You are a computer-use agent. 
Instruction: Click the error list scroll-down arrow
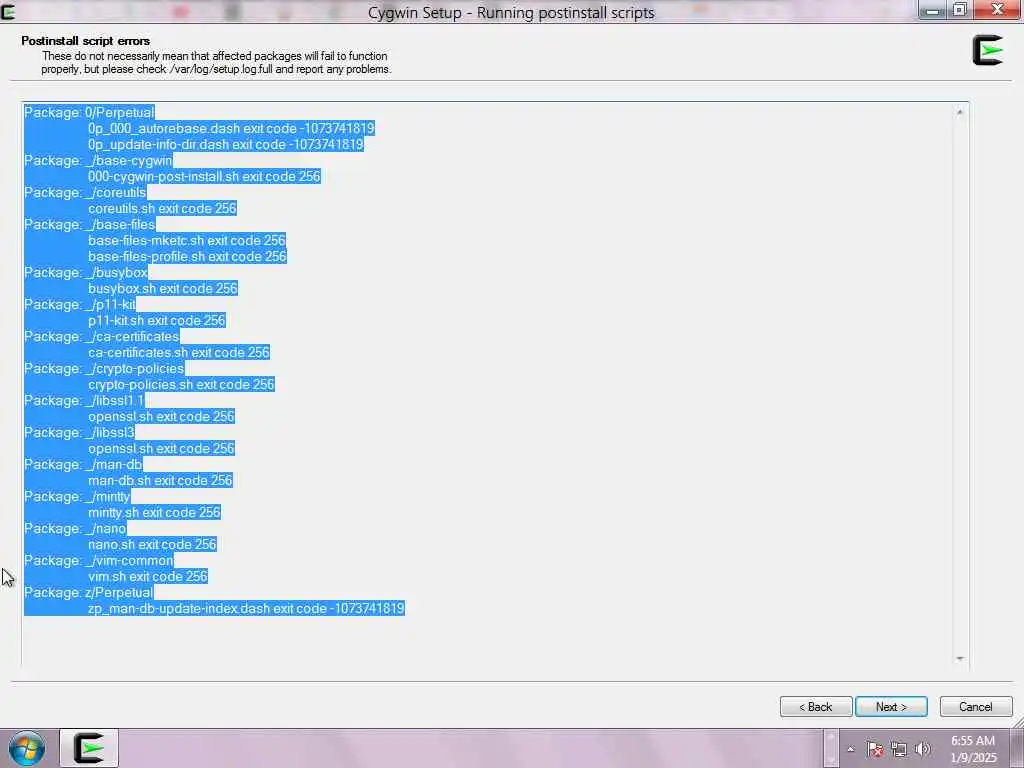(x=959, y=658)
